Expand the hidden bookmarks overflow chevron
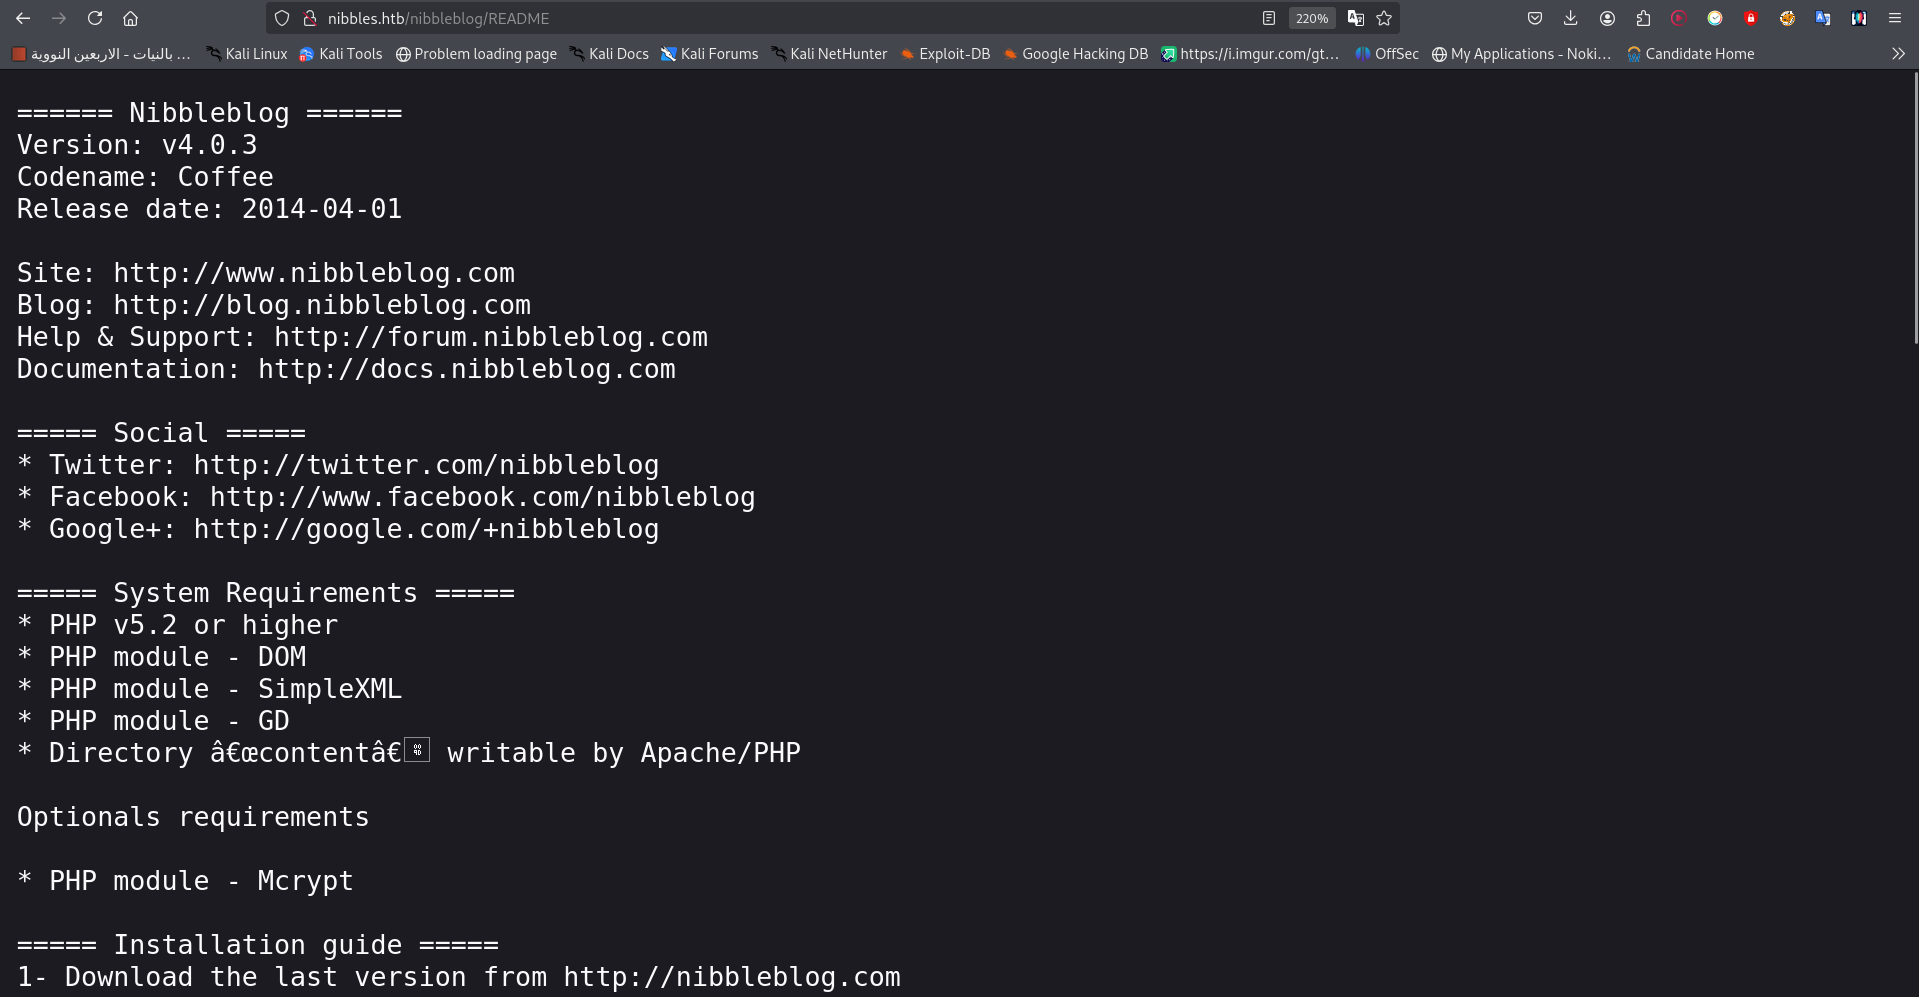Image resolution: width=1919 pixels, height=997 pixels. click(1898, 54)
